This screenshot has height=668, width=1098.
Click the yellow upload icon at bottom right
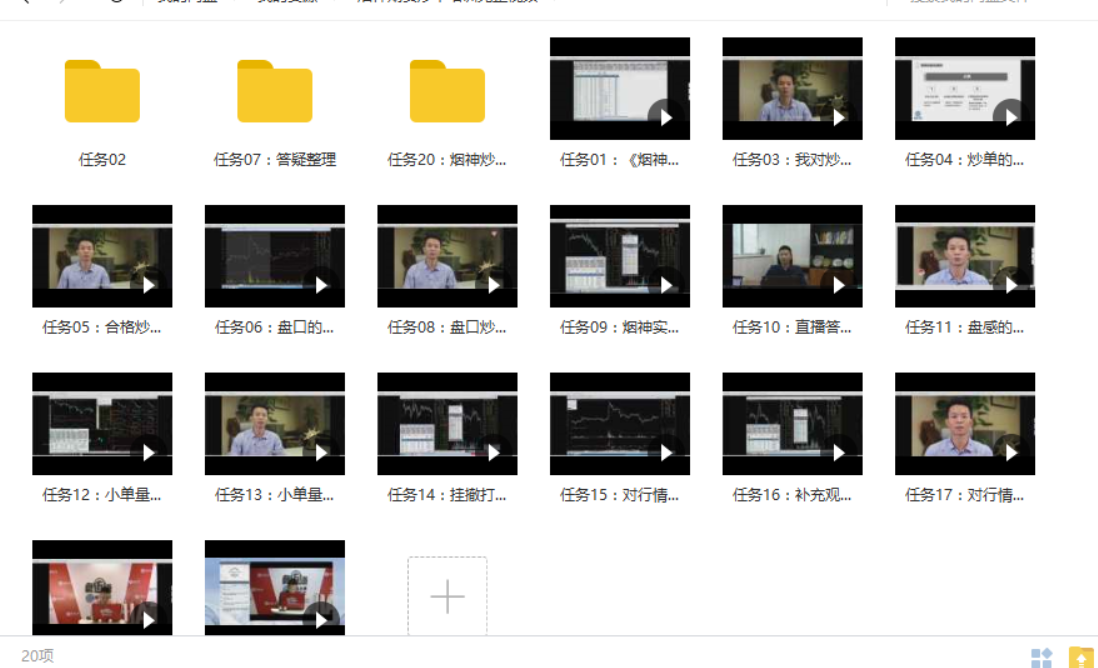pyautogui.click(x=1081, y=657)
